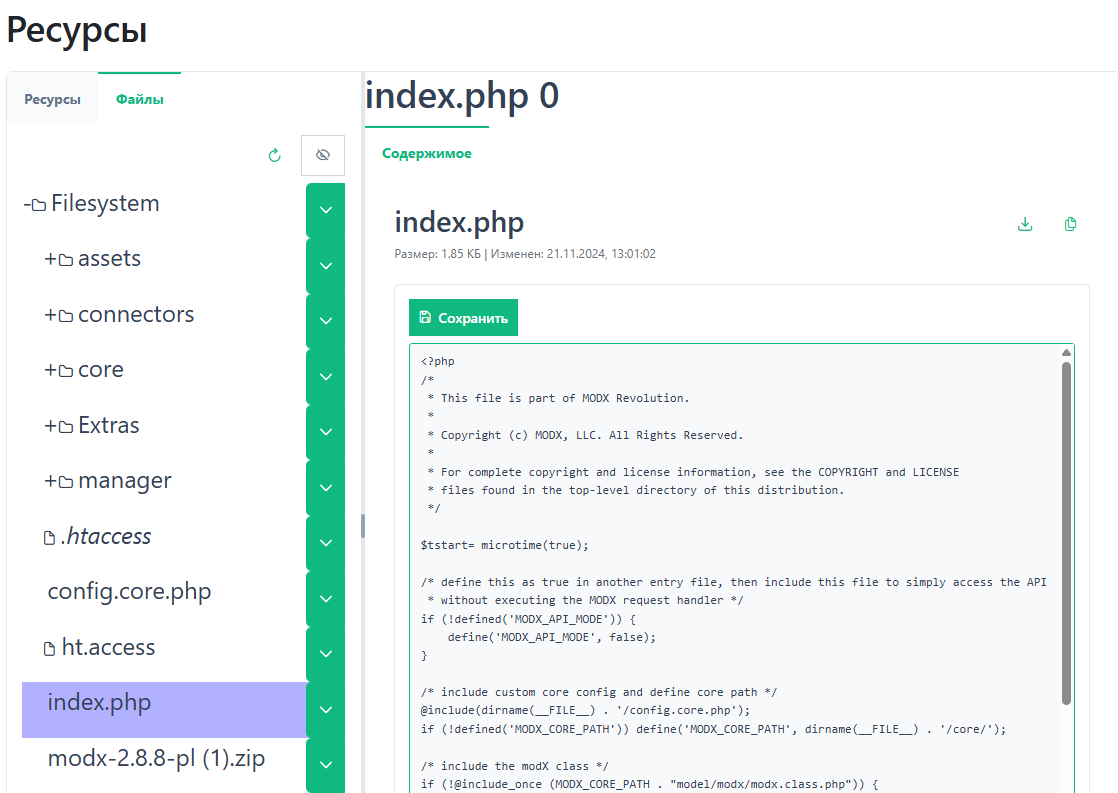Click the refresh file tree icon
The image size is (1118, 793).
(x=275, y=156)
